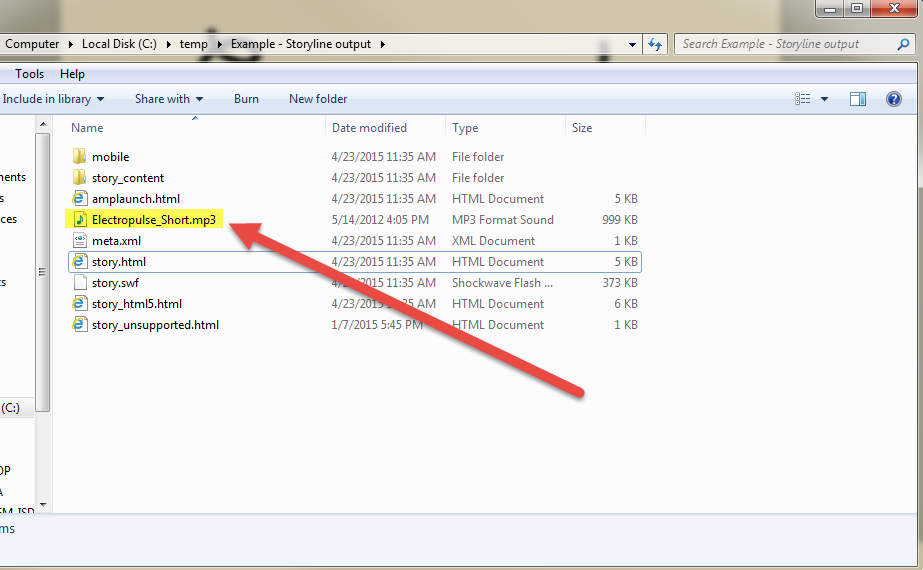Image resolution: width=923 pixels, height=570 pixels.
Task: Select the story_content folder name
Action: click(x=128, y=178)
